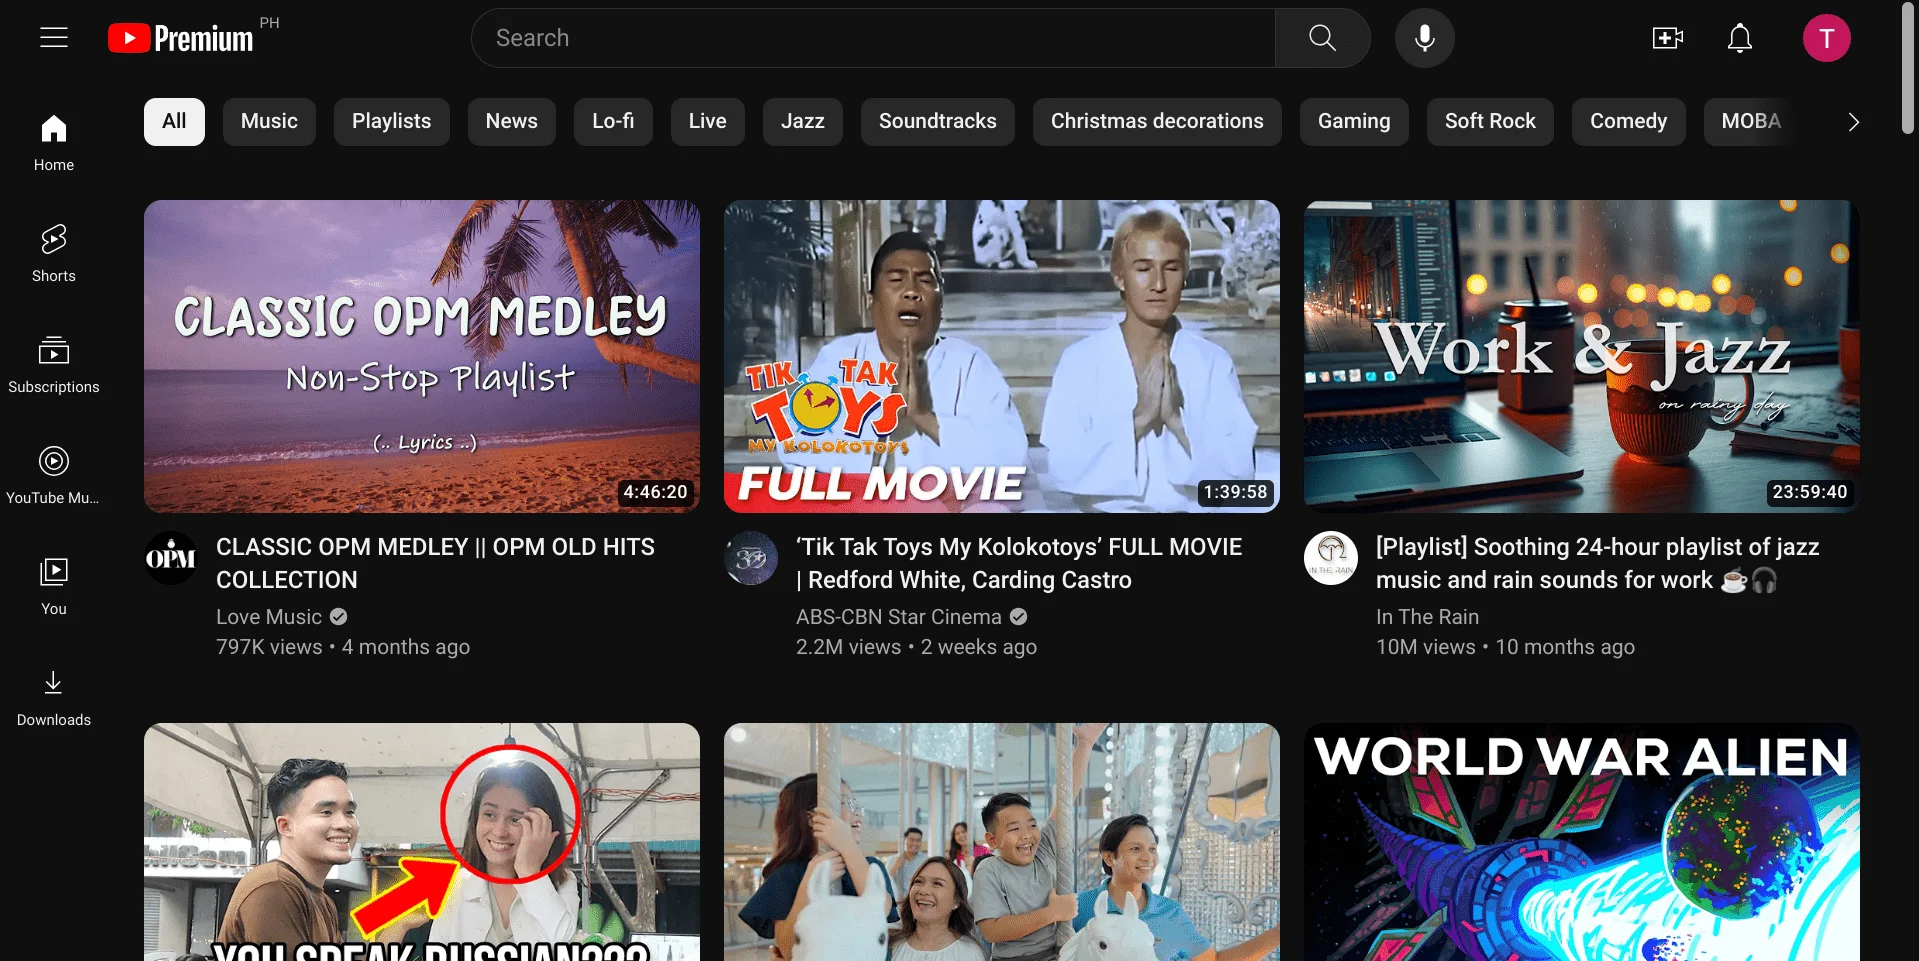This screenshot has height=961, width=1919.
Task: Open ABS-CBN Star Cinema channel avatar
Action: click(x=751, y=558)
